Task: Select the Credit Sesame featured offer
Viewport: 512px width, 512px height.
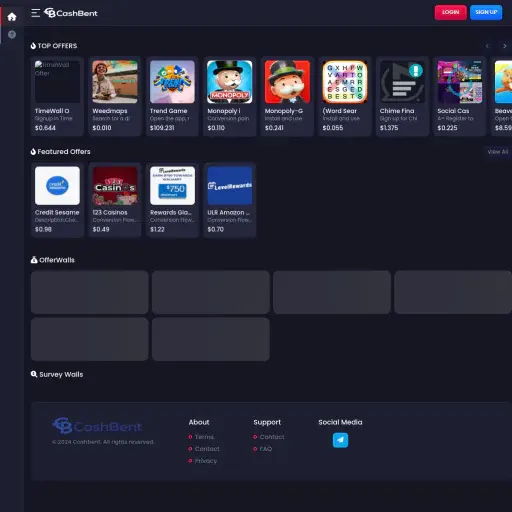Action: point(57,200)
